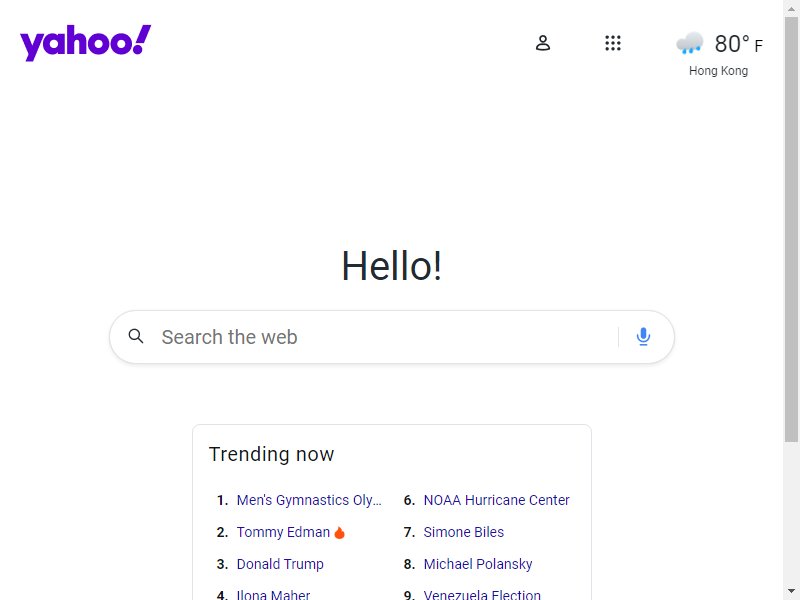The image size is (800, 600).
Task: Open the apps grid menu icon
Action: pos(613,43)
